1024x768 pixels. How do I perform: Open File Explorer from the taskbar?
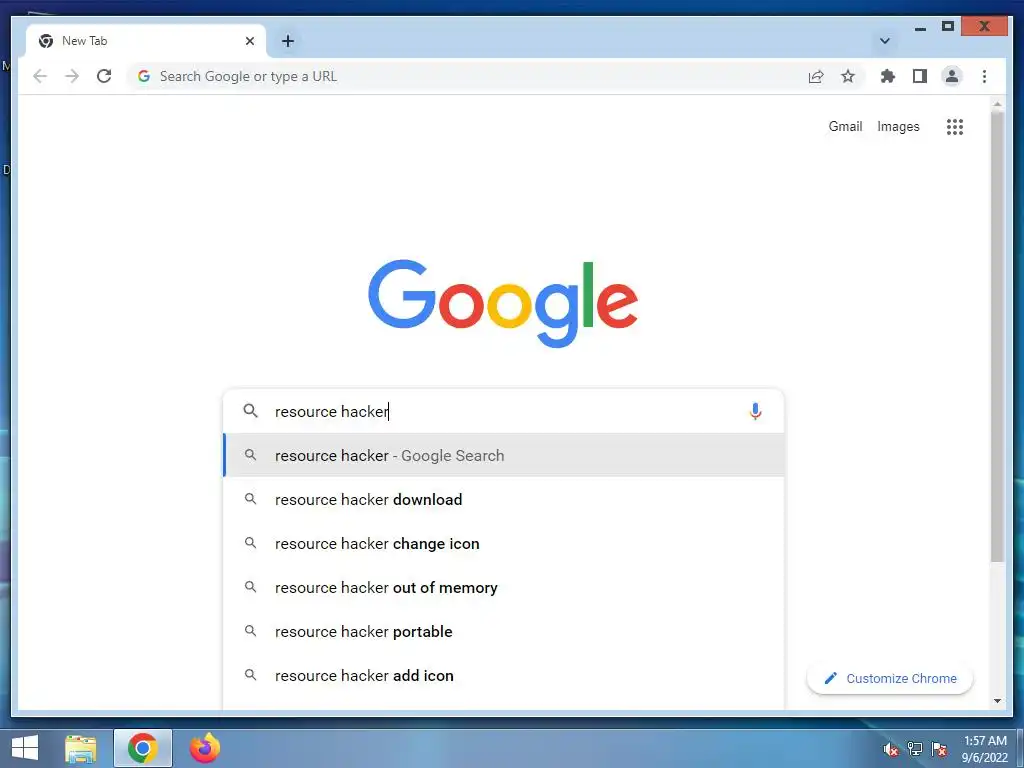81,748
